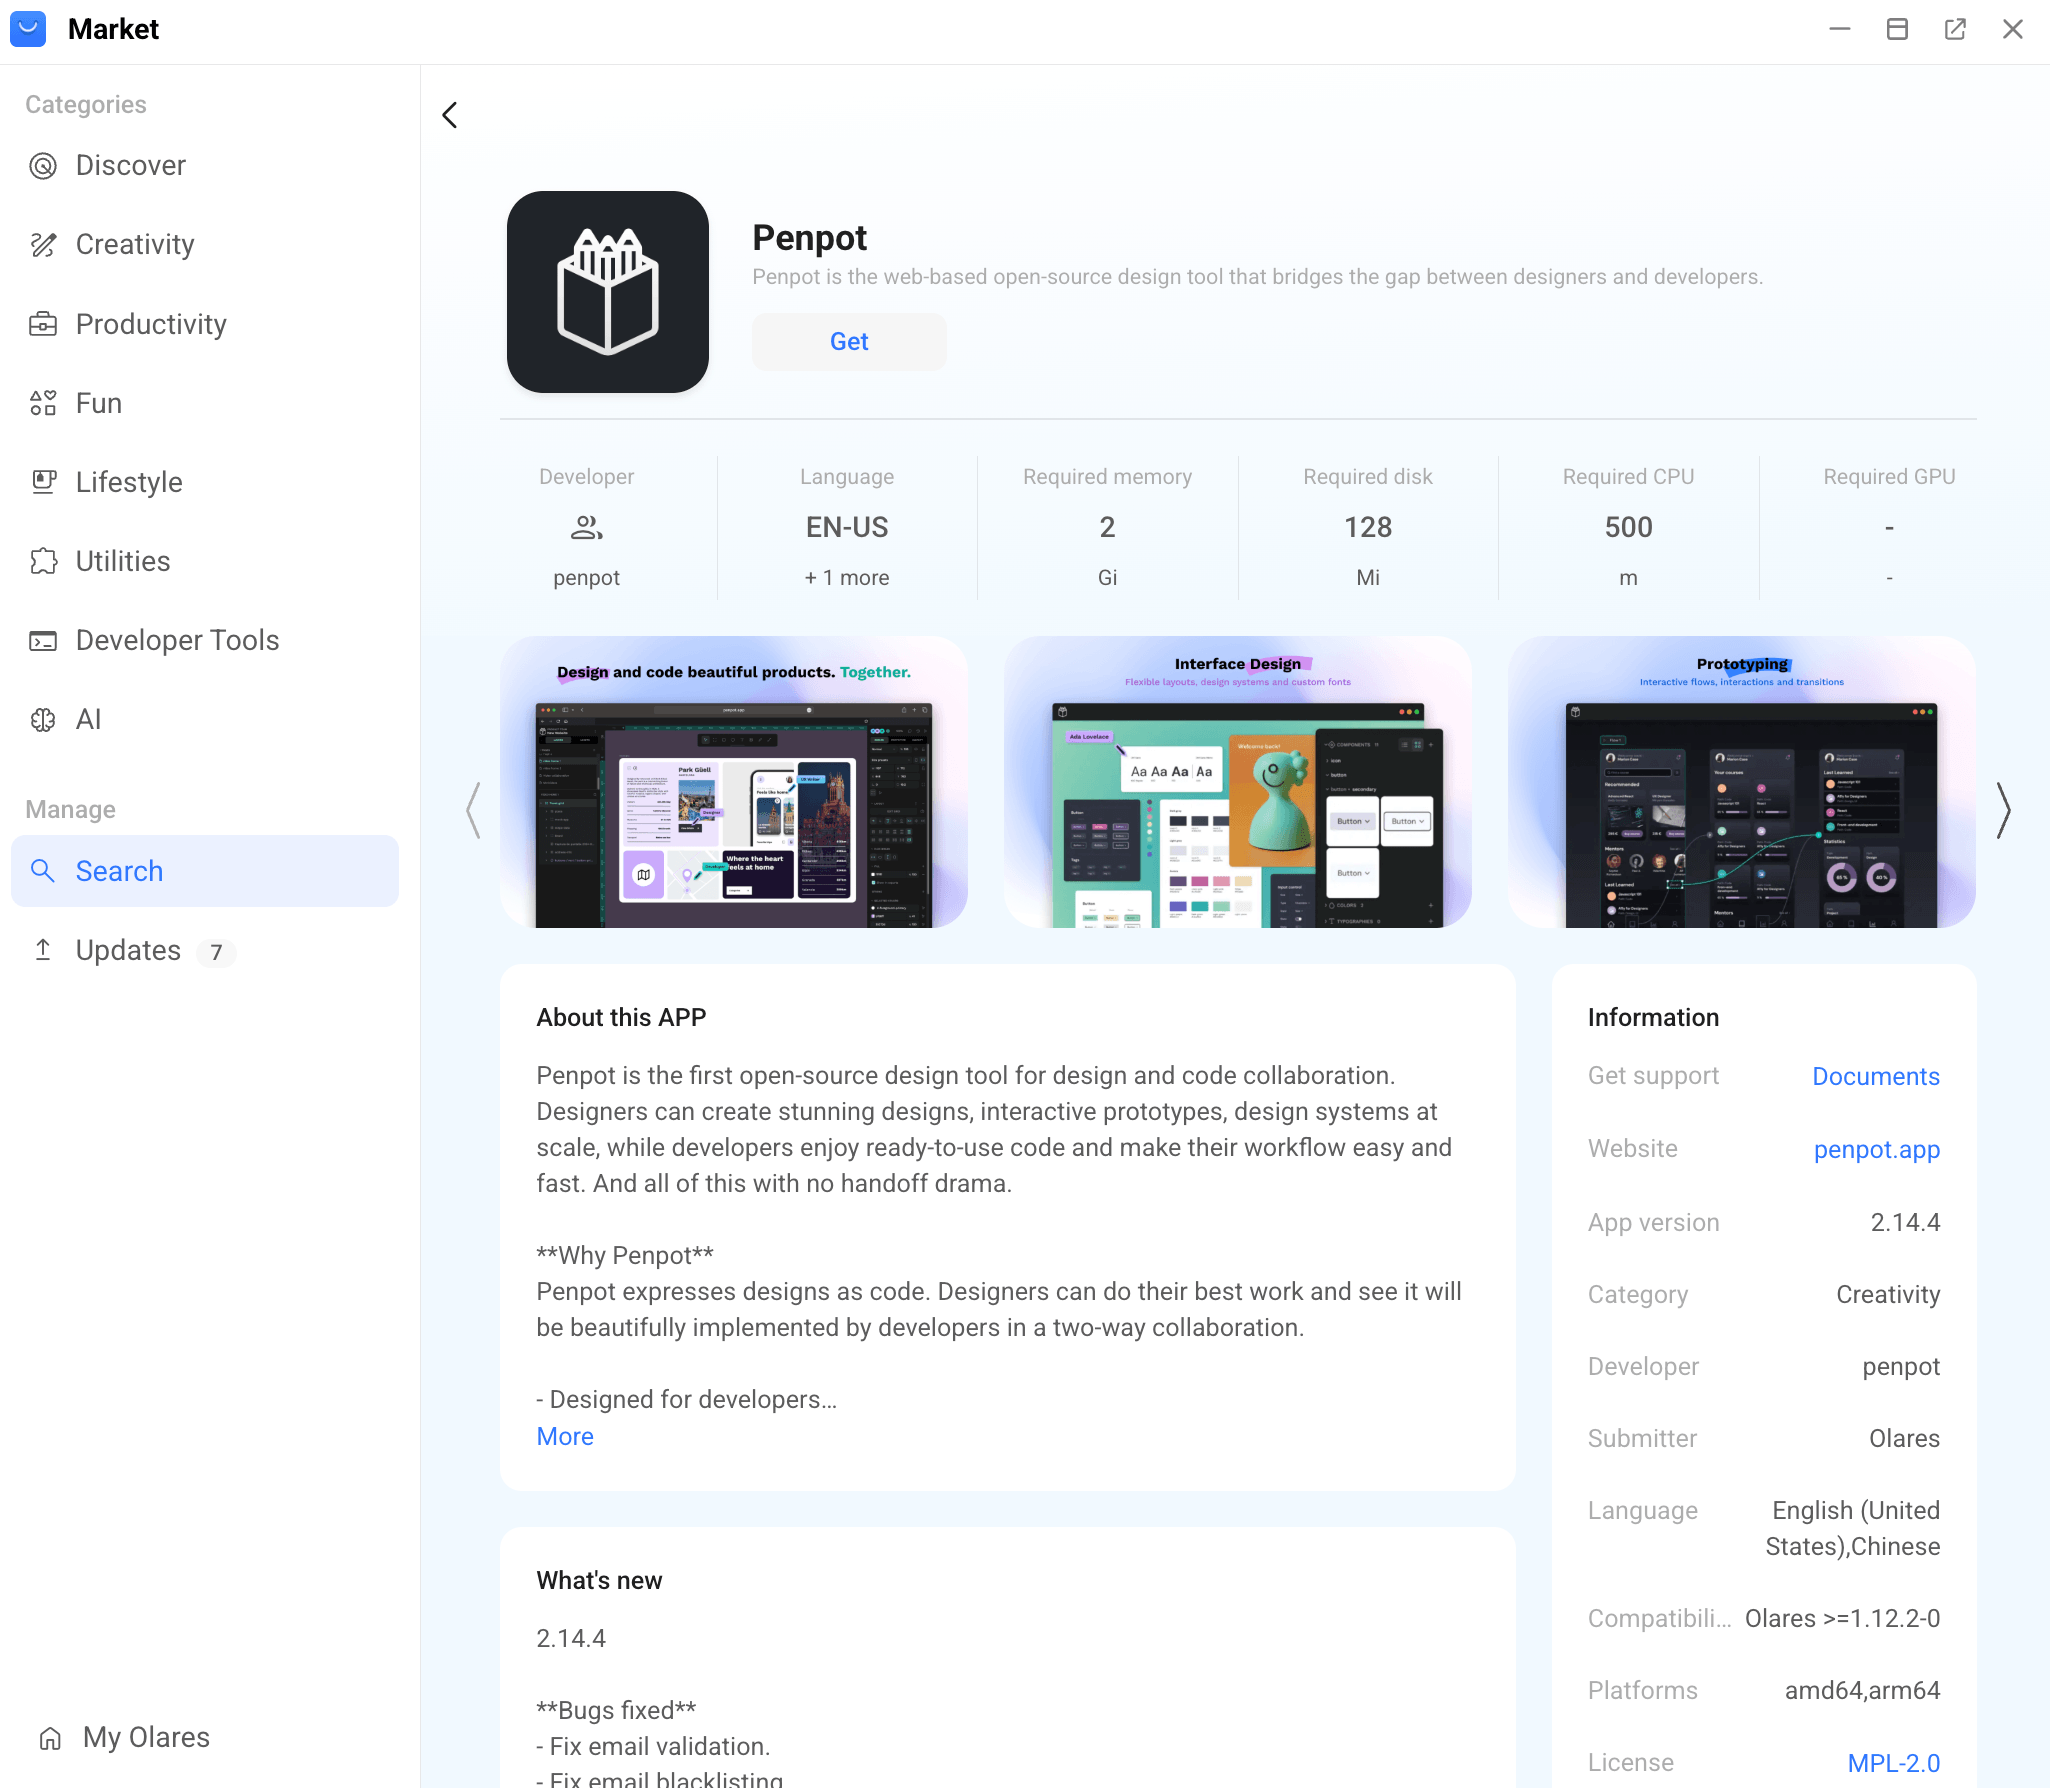
Task: Click the Language value 'English (United States),Chinese'
Action: click(x=1852, y=1529)
